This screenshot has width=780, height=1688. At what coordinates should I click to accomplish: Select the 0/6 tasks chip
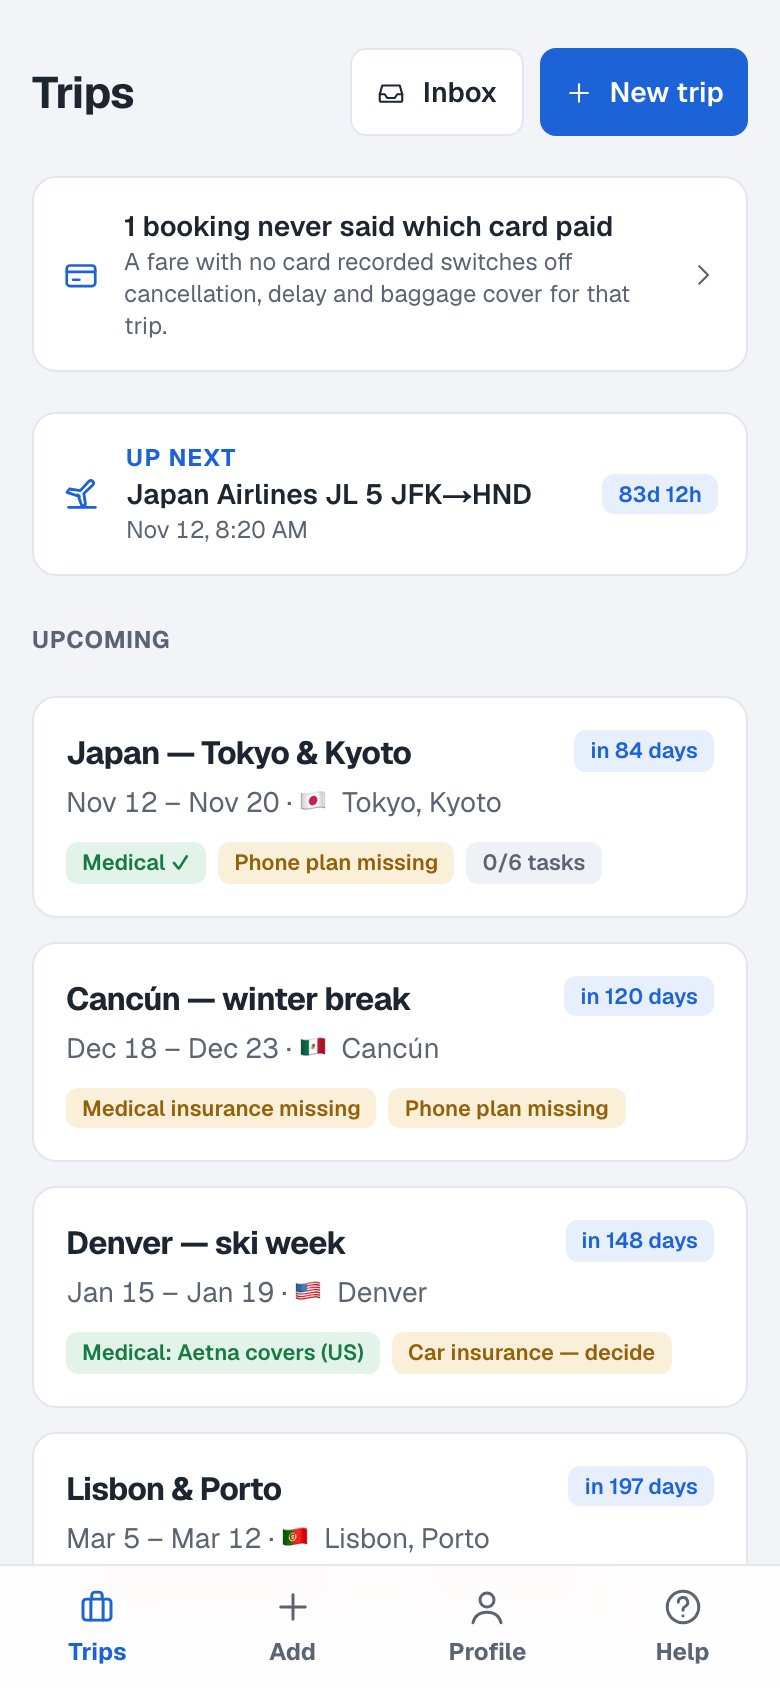coord(534,863)
